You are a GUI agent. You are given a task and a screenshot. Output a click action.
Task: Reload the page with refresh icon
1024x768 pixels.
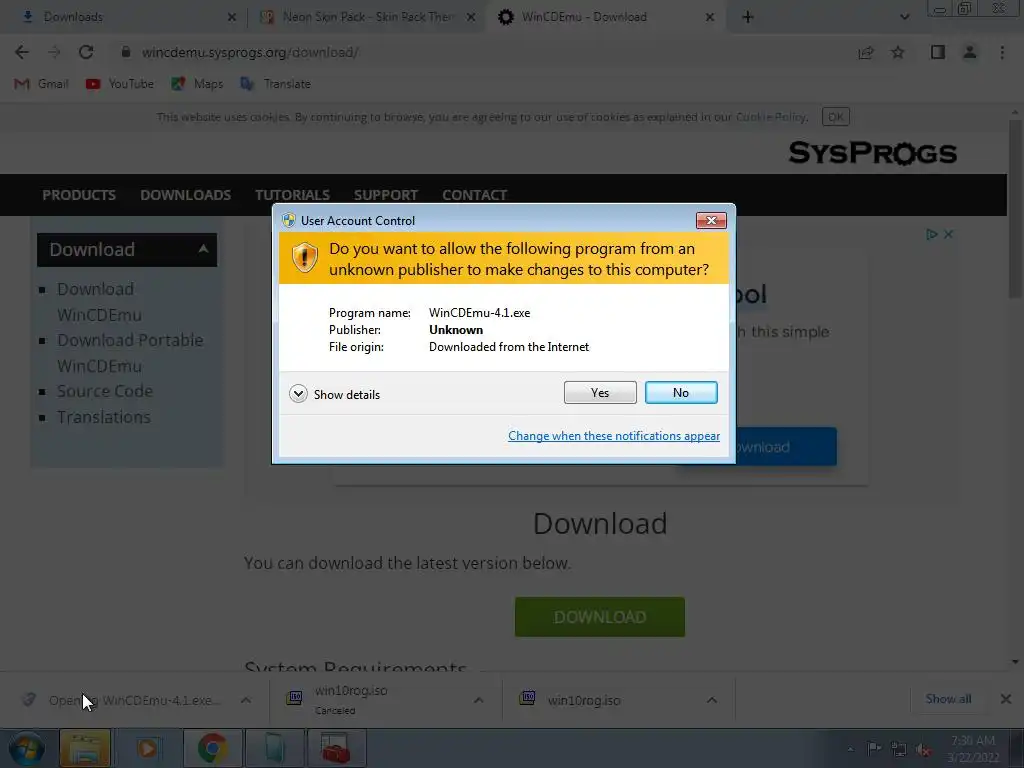click(x=86, y=52)
